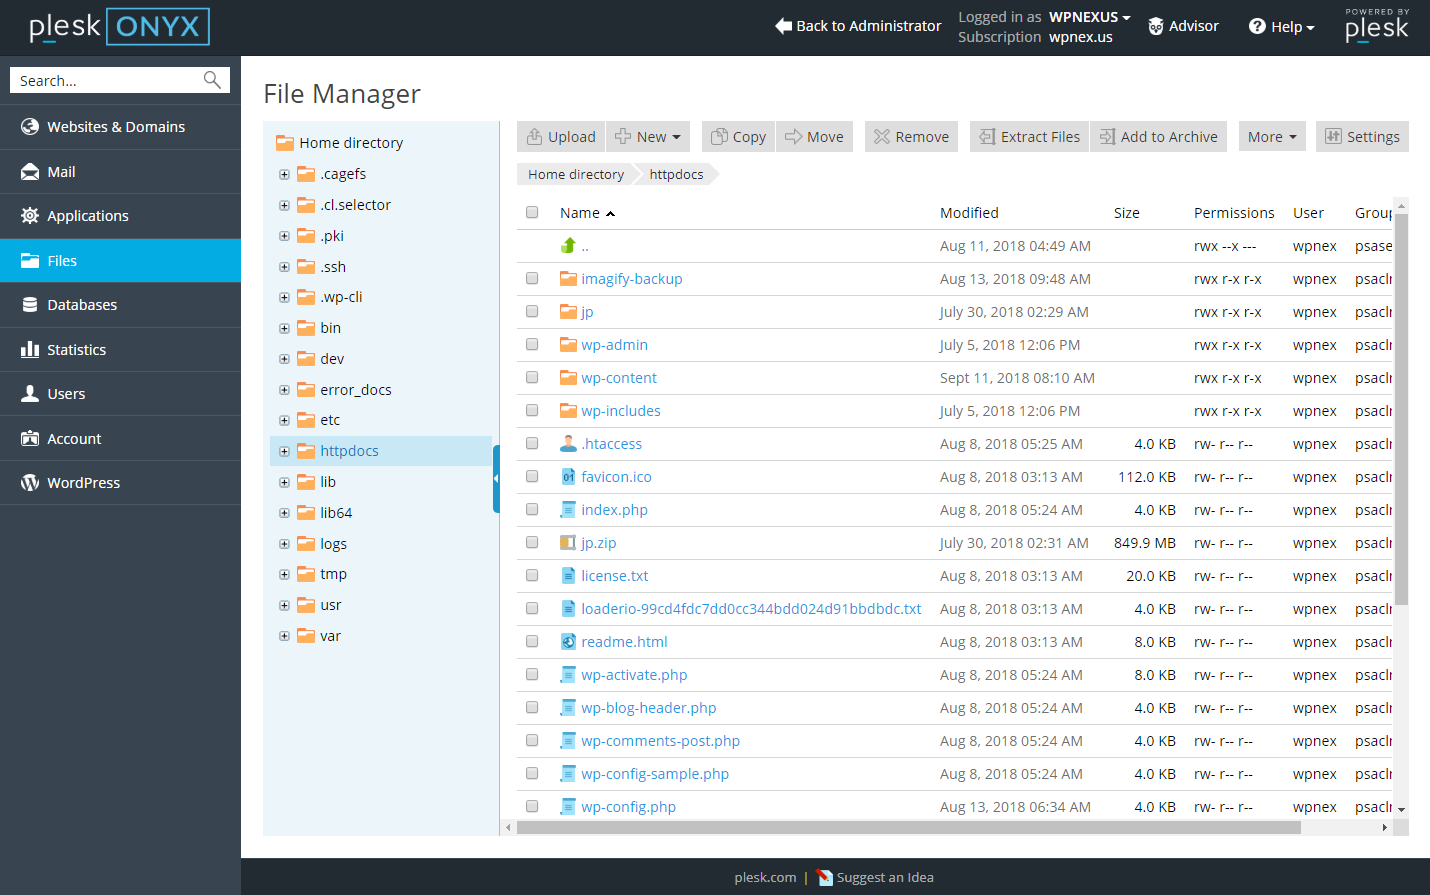Open the Files section in sidebar
The image size is (1430, 895).
(120, 261)
